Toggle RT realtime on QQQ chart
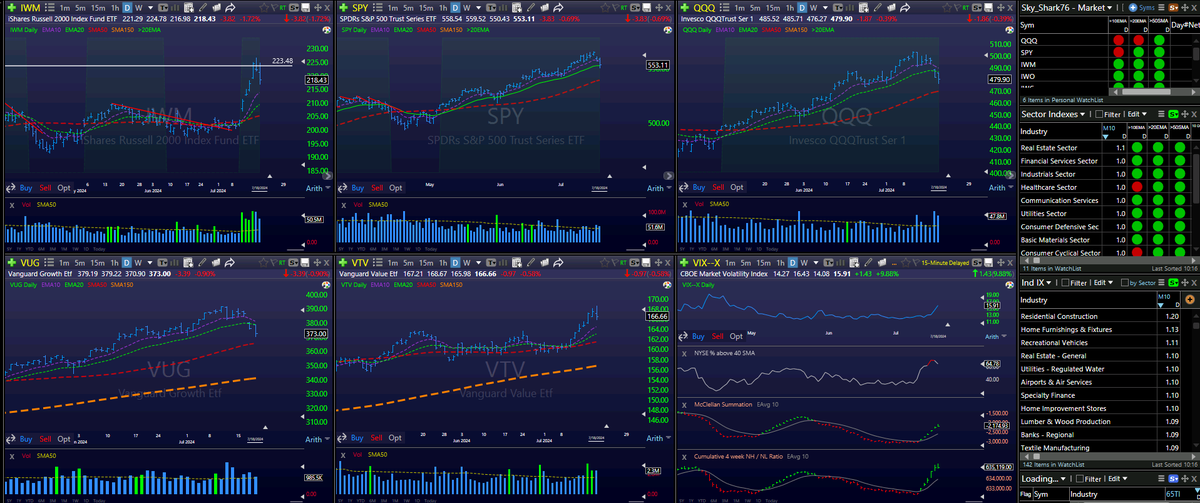 (x=965, y=8)
